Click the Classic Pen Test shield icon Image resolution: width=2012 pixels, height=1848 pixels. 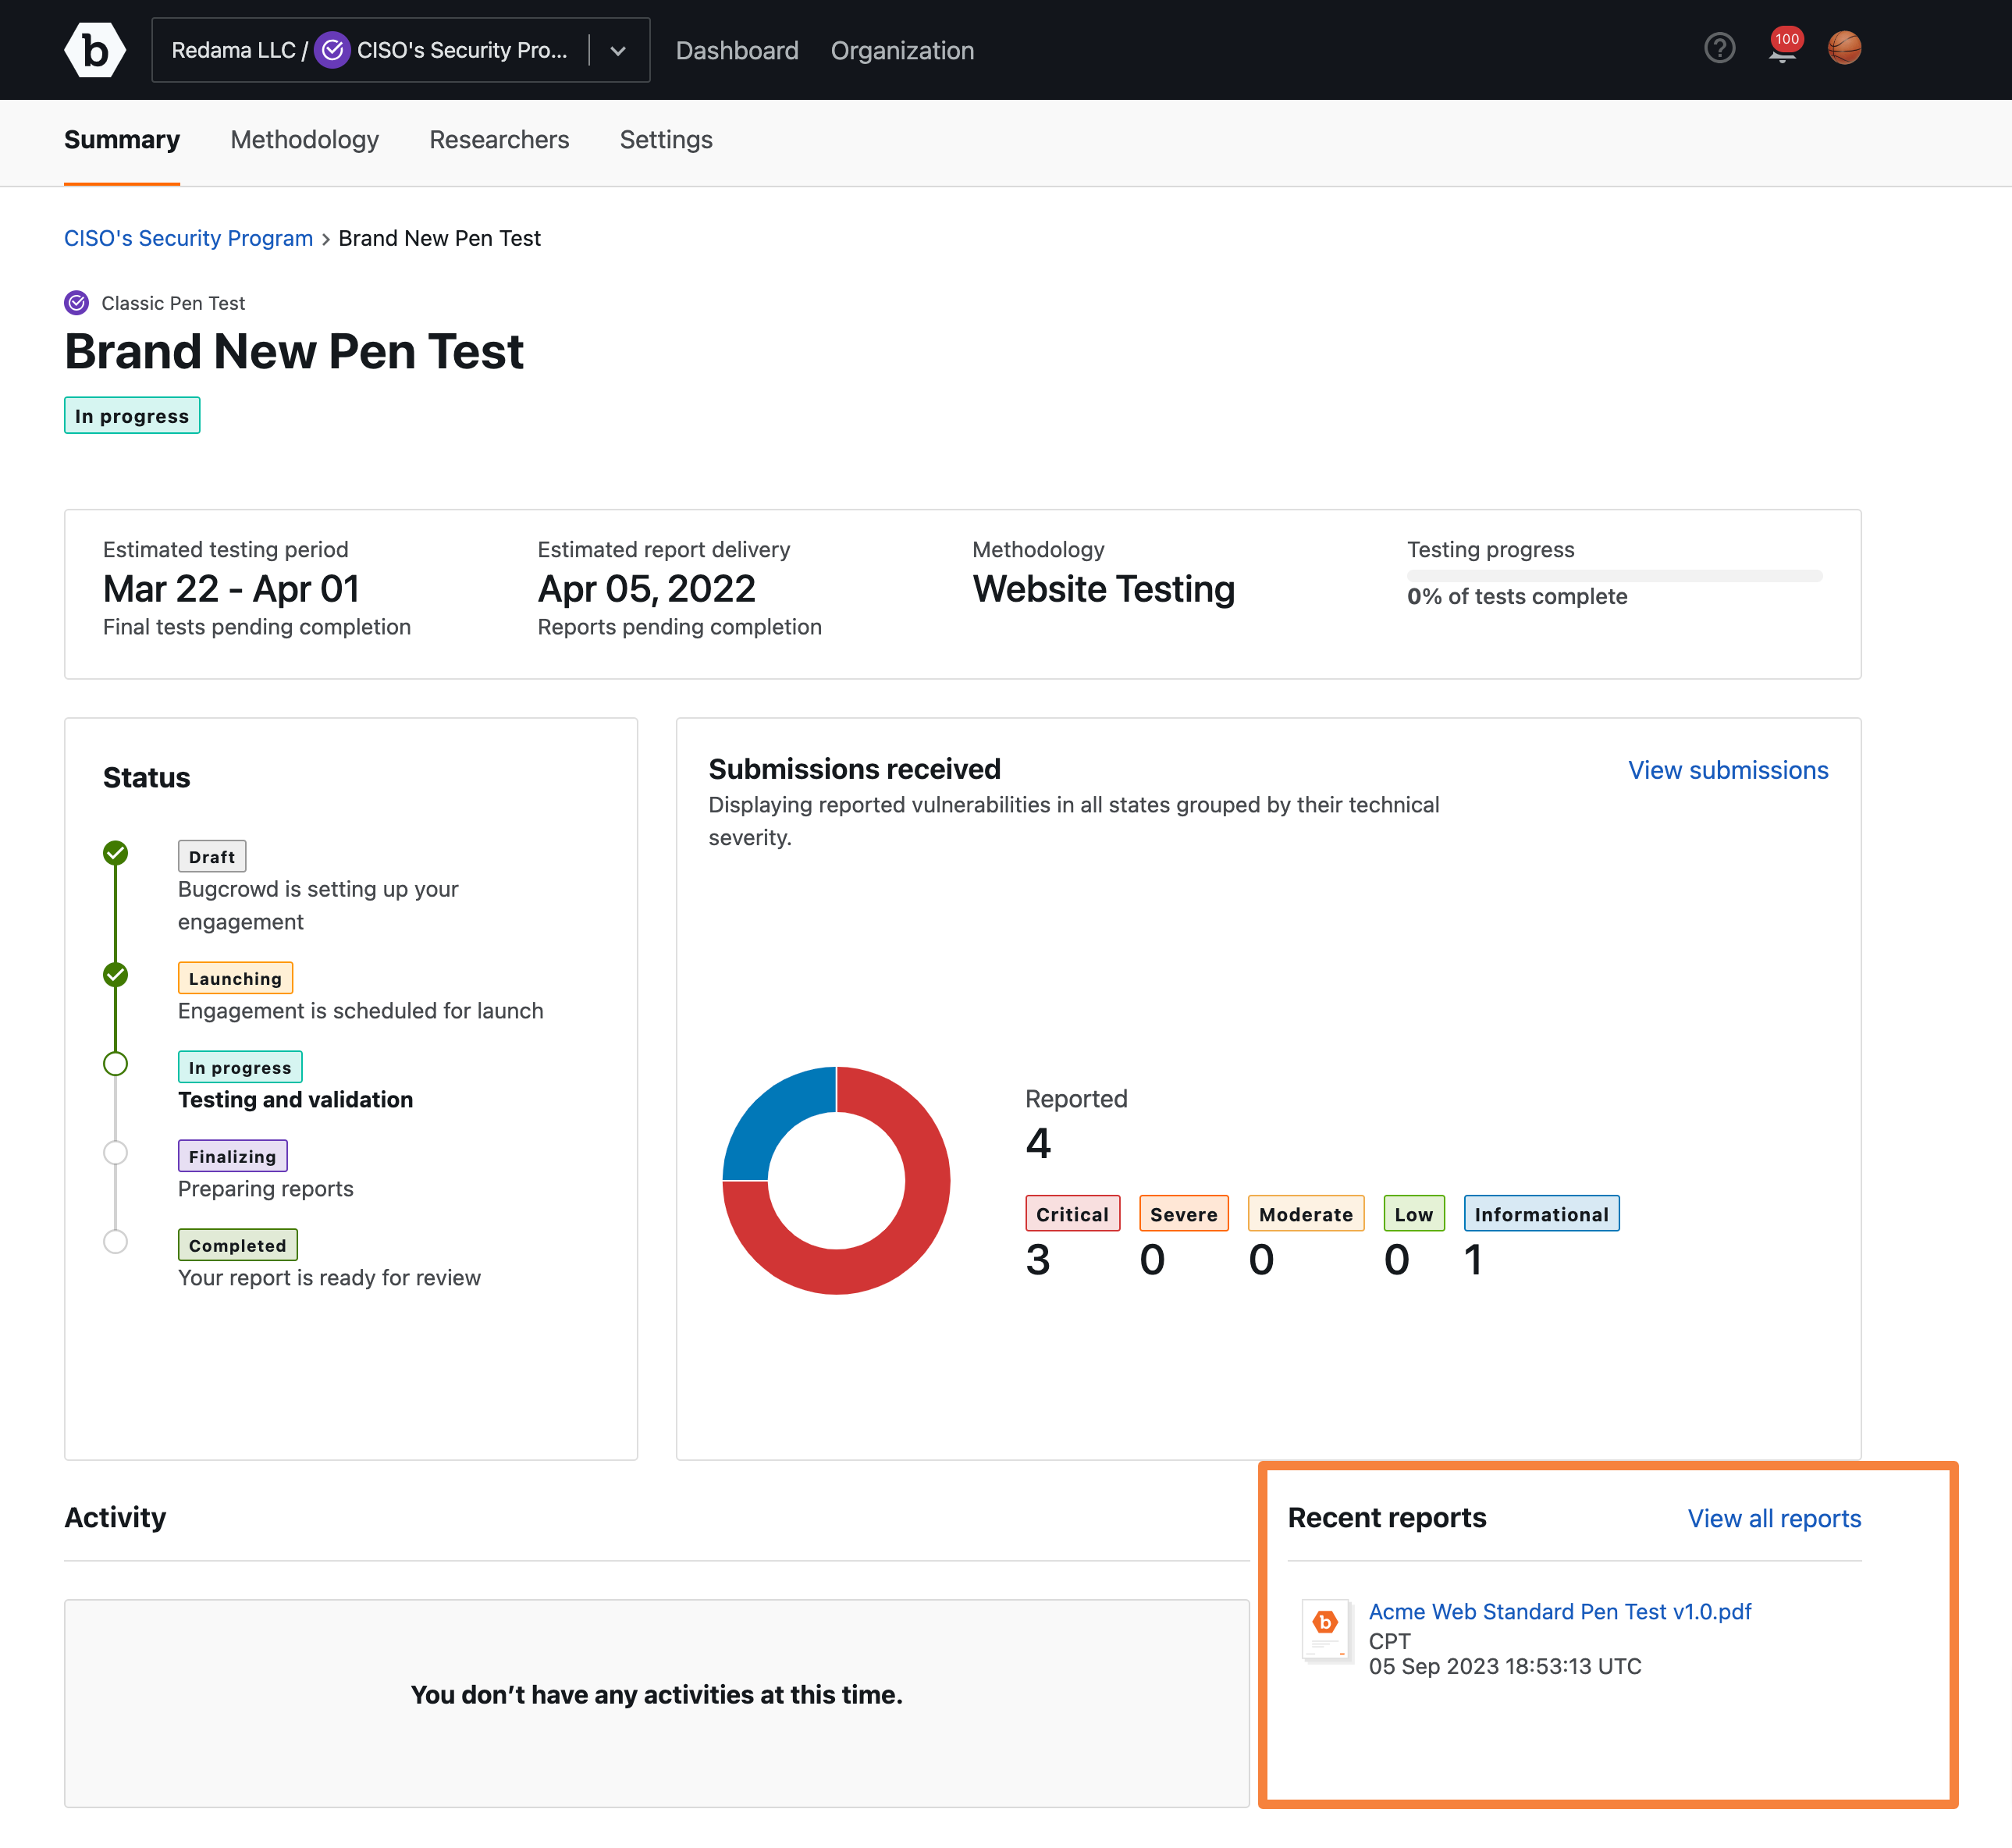coord(76,303)
